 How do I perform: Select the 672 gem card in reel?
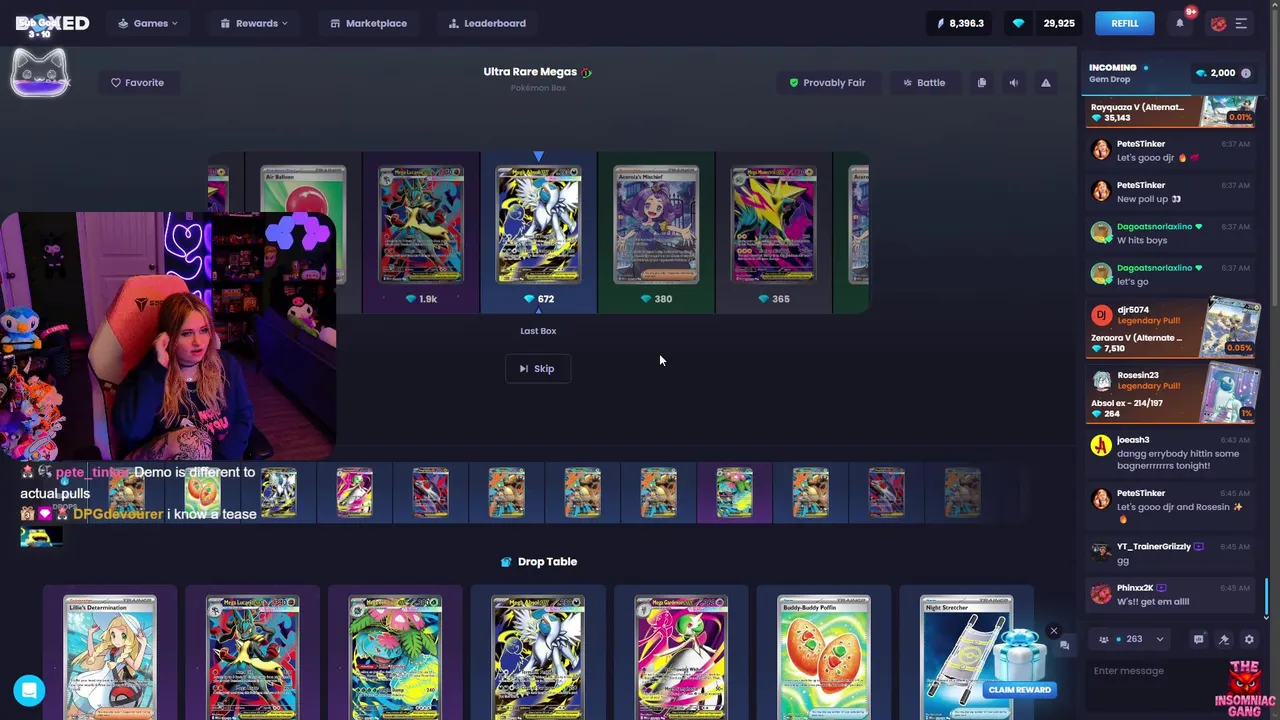pyautogui.click(x=538, y=233)
